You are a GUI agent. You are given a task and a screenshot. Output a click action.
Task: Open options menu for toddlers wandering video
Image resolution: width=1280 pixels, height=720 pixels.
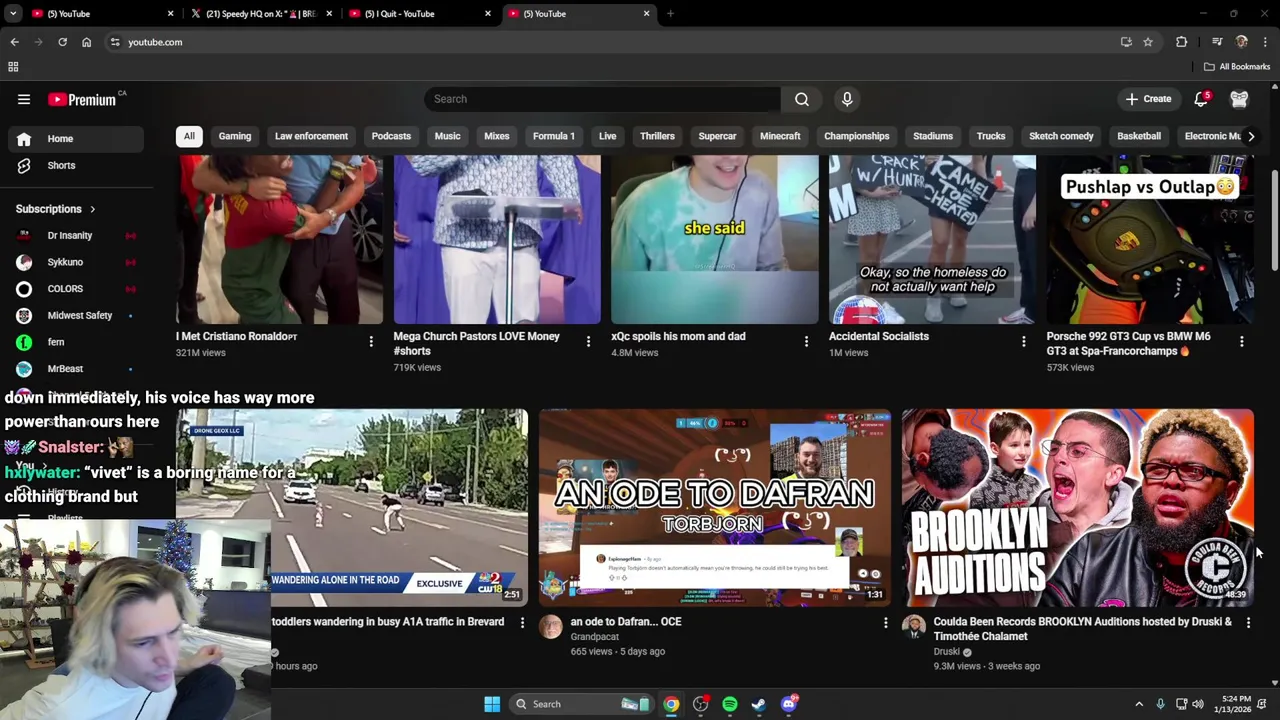(x=522, y=623)
